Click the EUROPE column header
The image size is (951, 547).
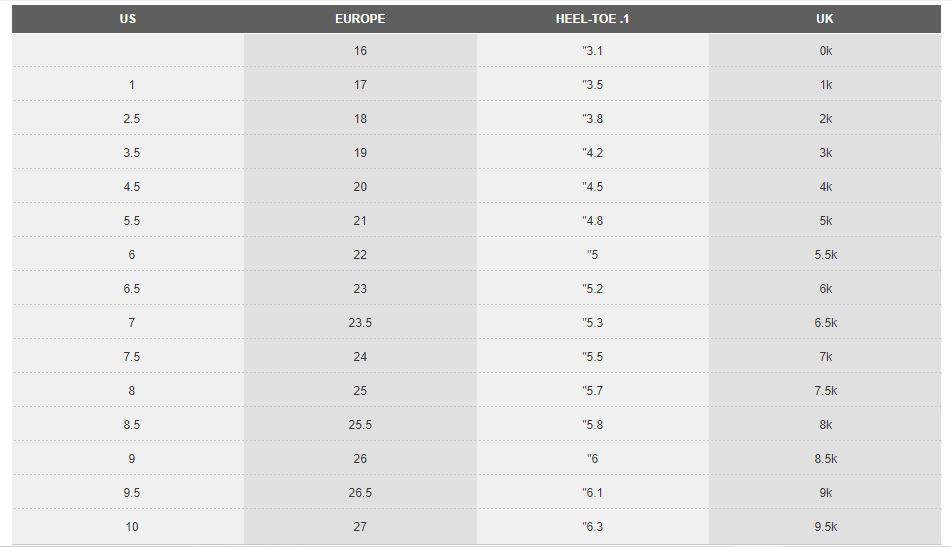360,19
